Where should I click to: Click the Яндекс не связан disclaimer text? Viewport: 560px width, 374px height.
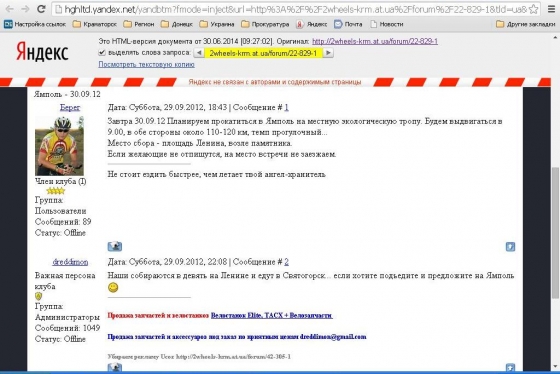275,82
